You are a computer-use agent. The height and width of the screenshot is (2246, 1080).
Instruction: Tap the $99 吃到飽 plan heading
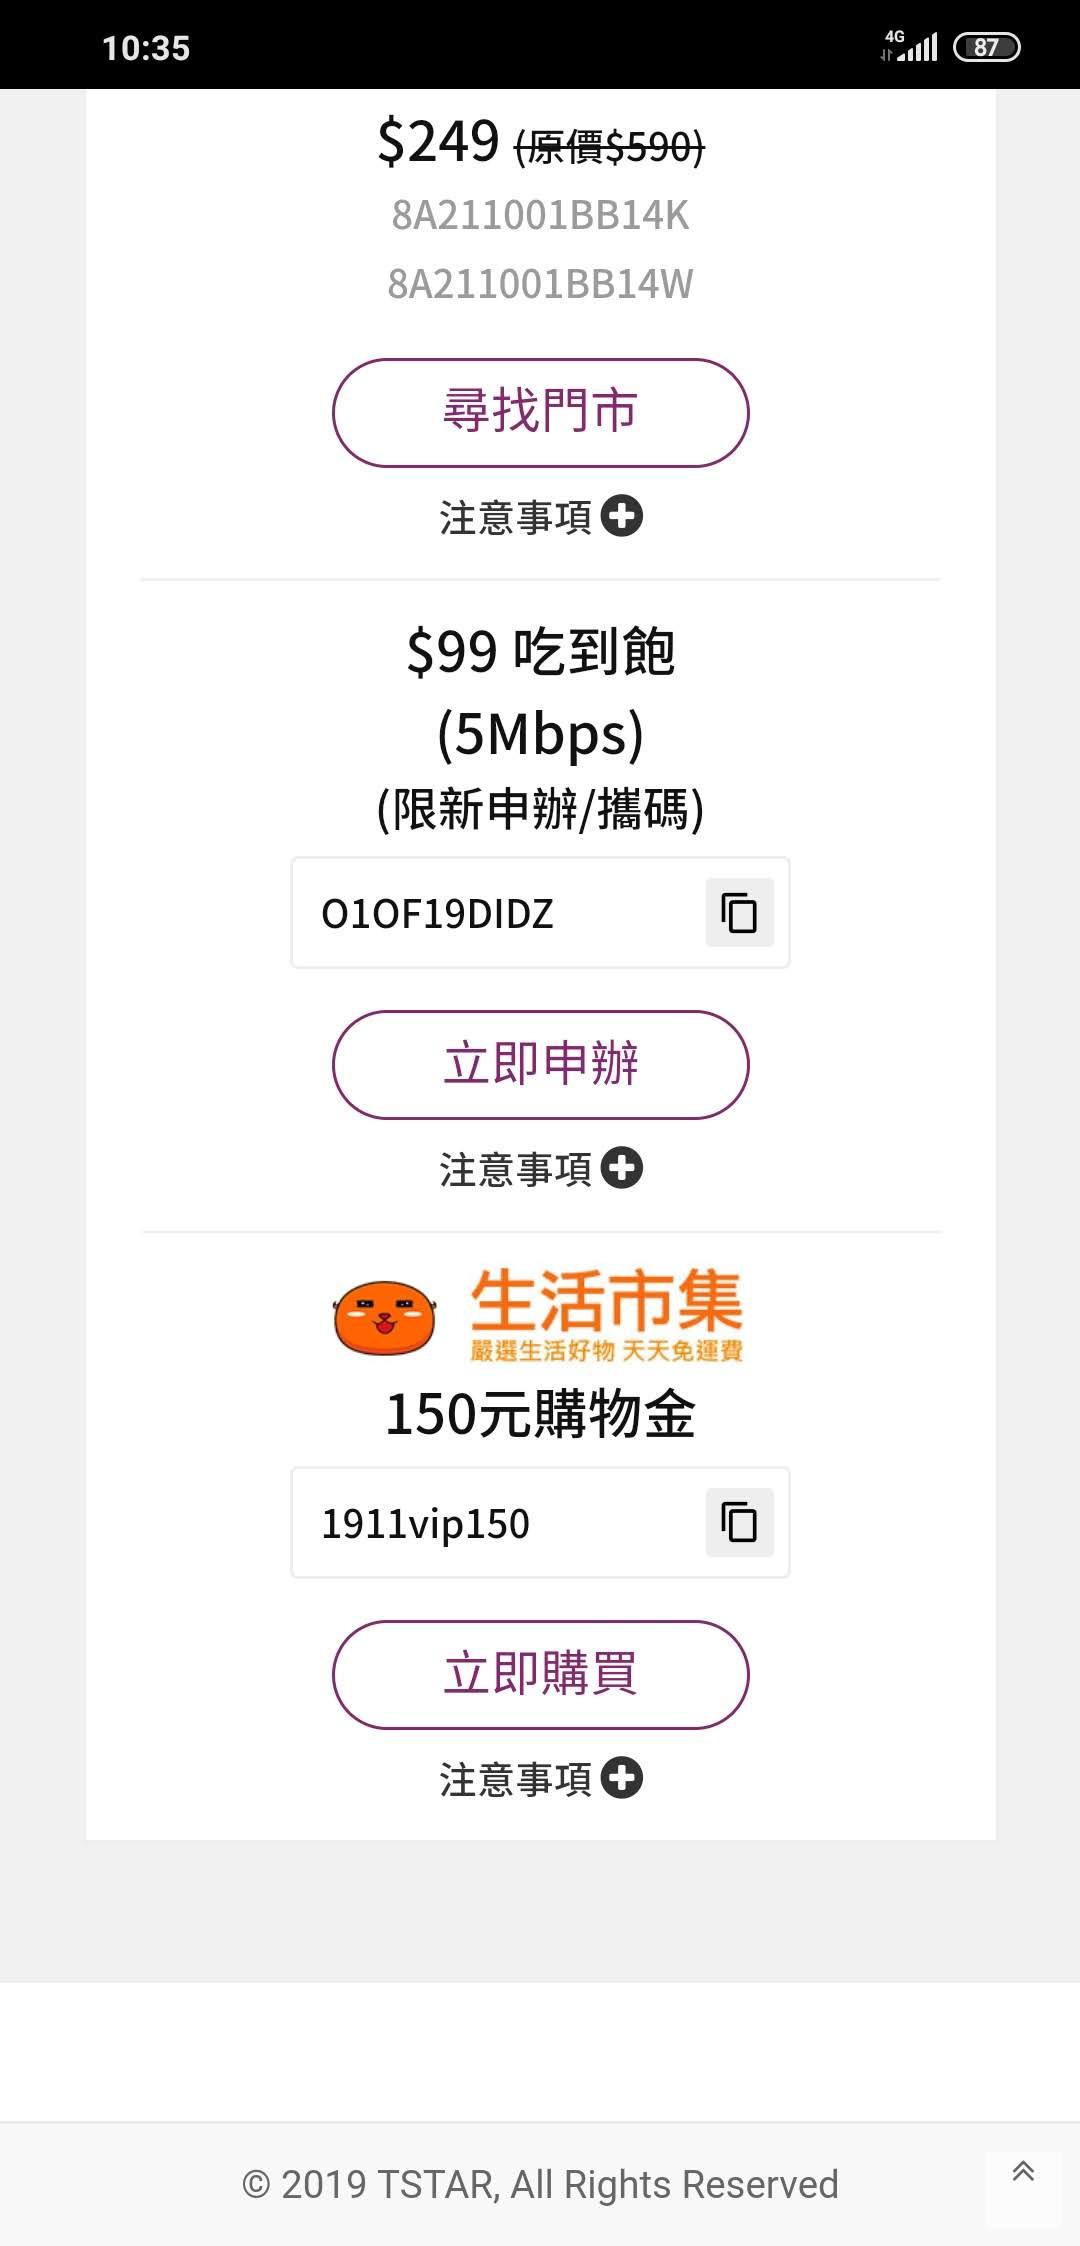(540, 652)
